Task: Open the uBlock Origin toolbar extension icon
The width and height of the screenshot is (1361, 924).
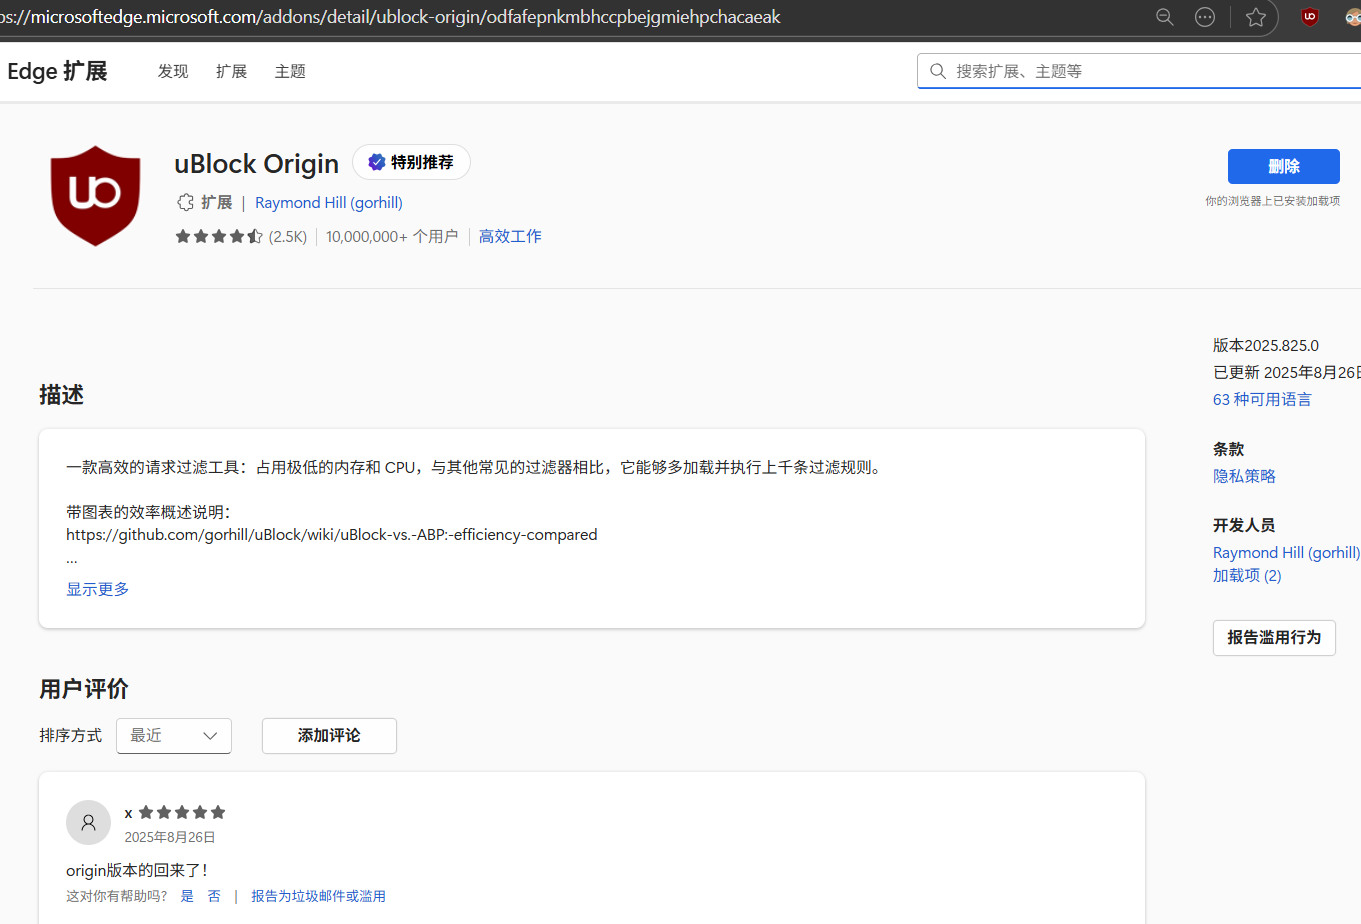Action: coord(1309,17)
